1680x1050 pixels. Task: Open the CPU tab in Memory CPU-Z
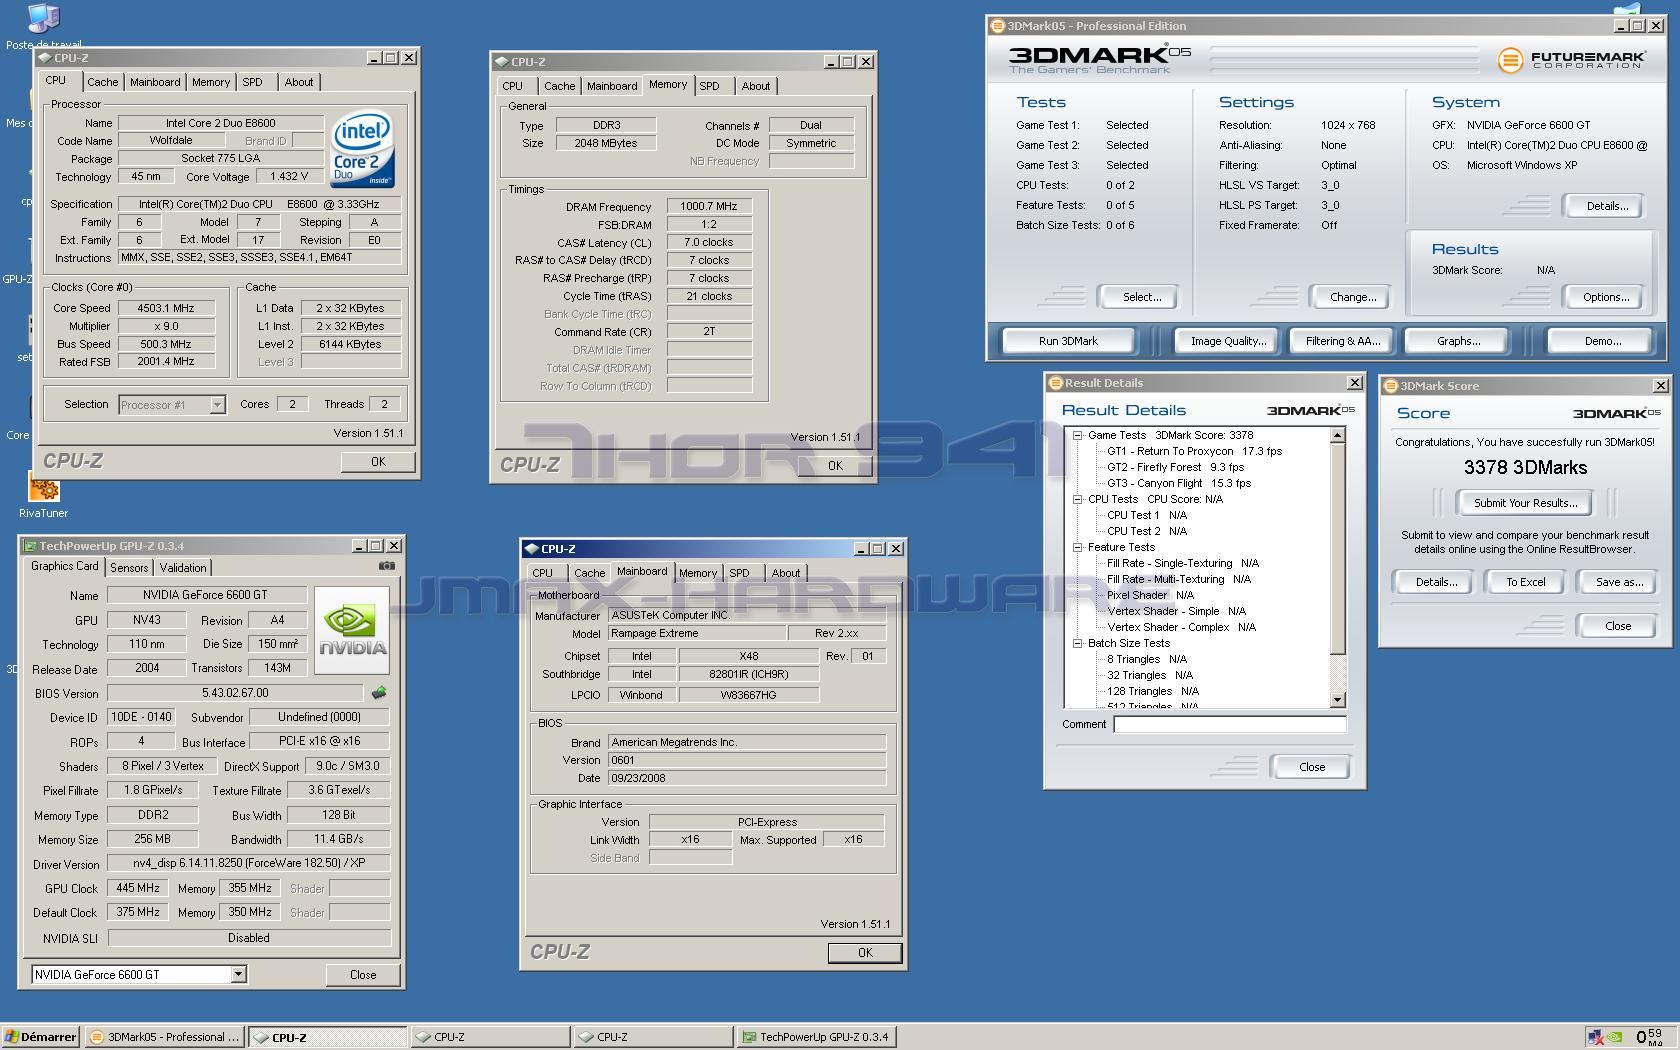512,86
